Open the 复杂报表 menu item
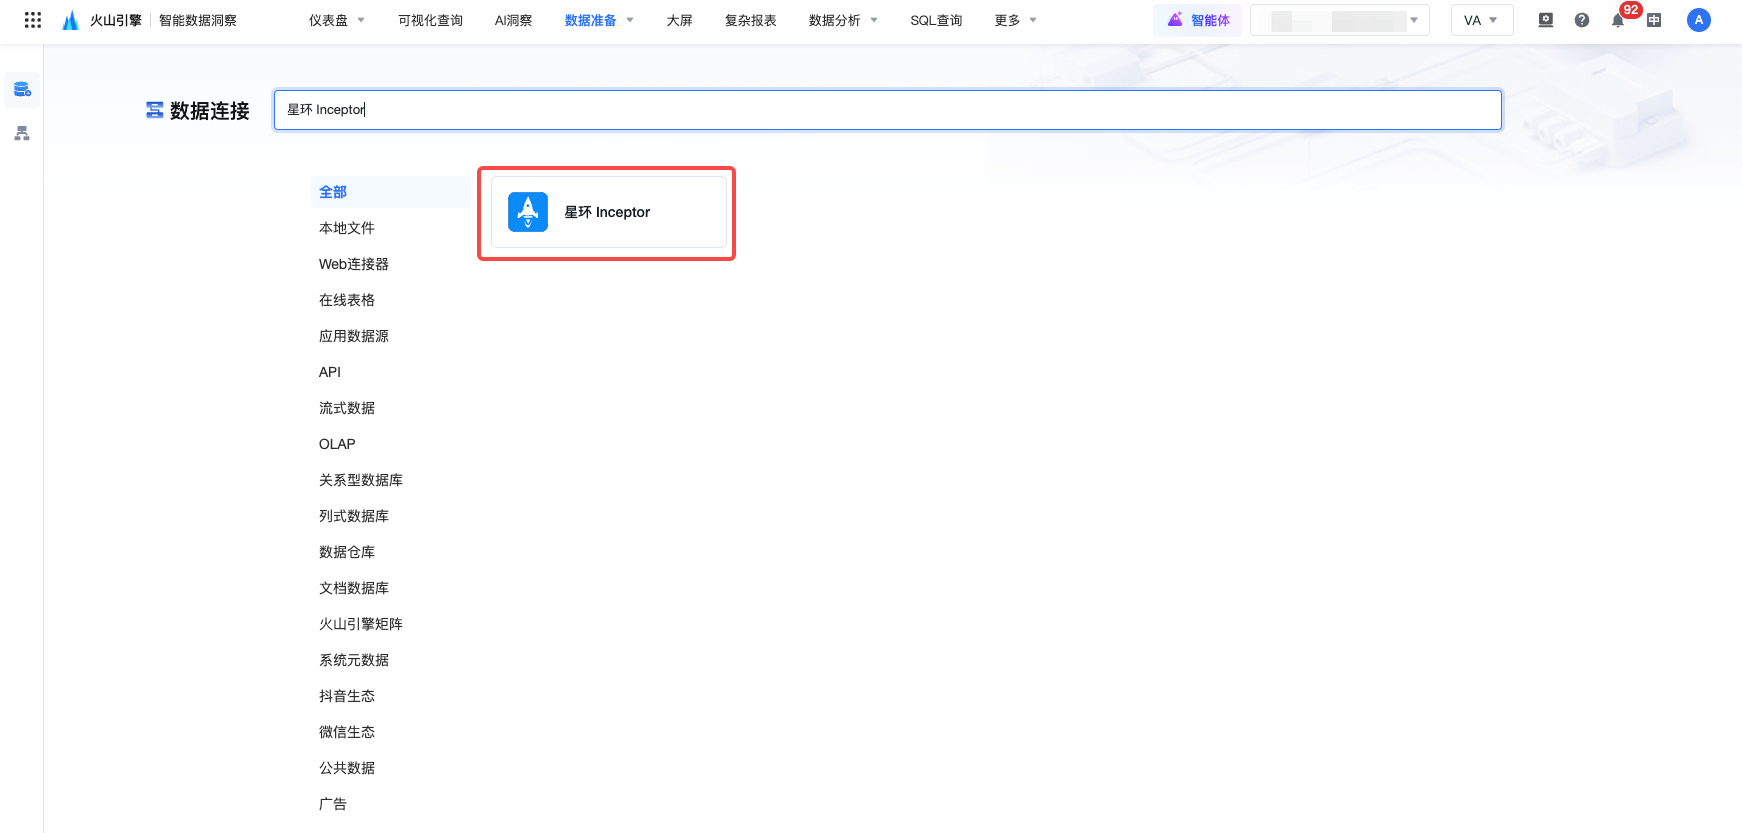The image size is (1742, 833). point(750,20)
